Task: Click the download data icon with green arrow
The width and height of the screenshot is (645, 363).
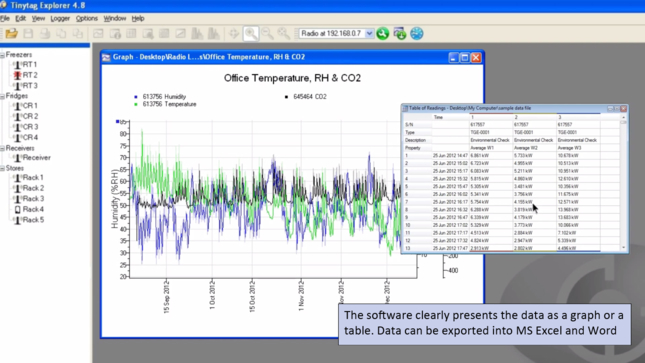Action: tap(399, 33)
